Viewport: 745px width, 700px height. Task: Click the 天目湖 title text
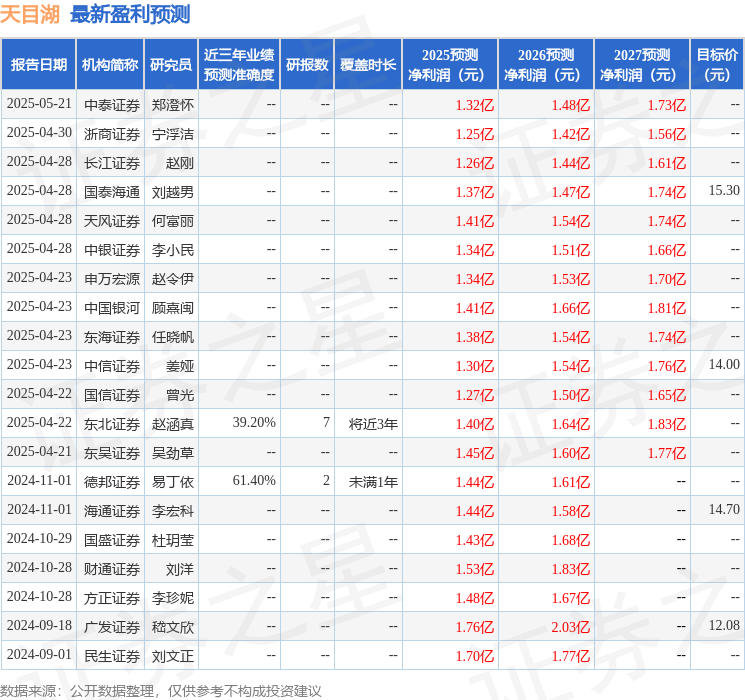pyautogui.click(x=30, y=15)
